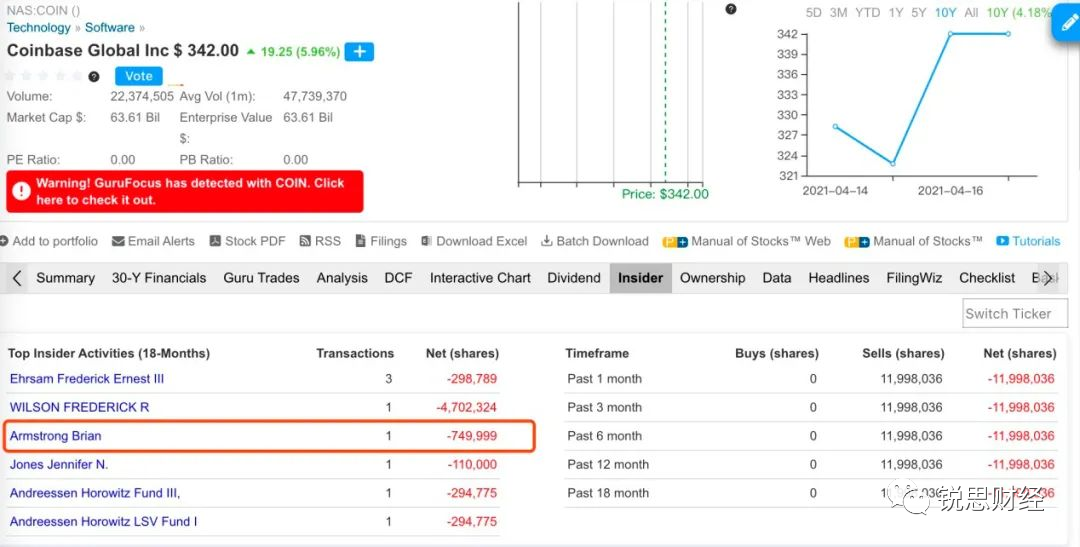
Task: Switch to the 30-Y Financials tab
Action: click(159, 278)
